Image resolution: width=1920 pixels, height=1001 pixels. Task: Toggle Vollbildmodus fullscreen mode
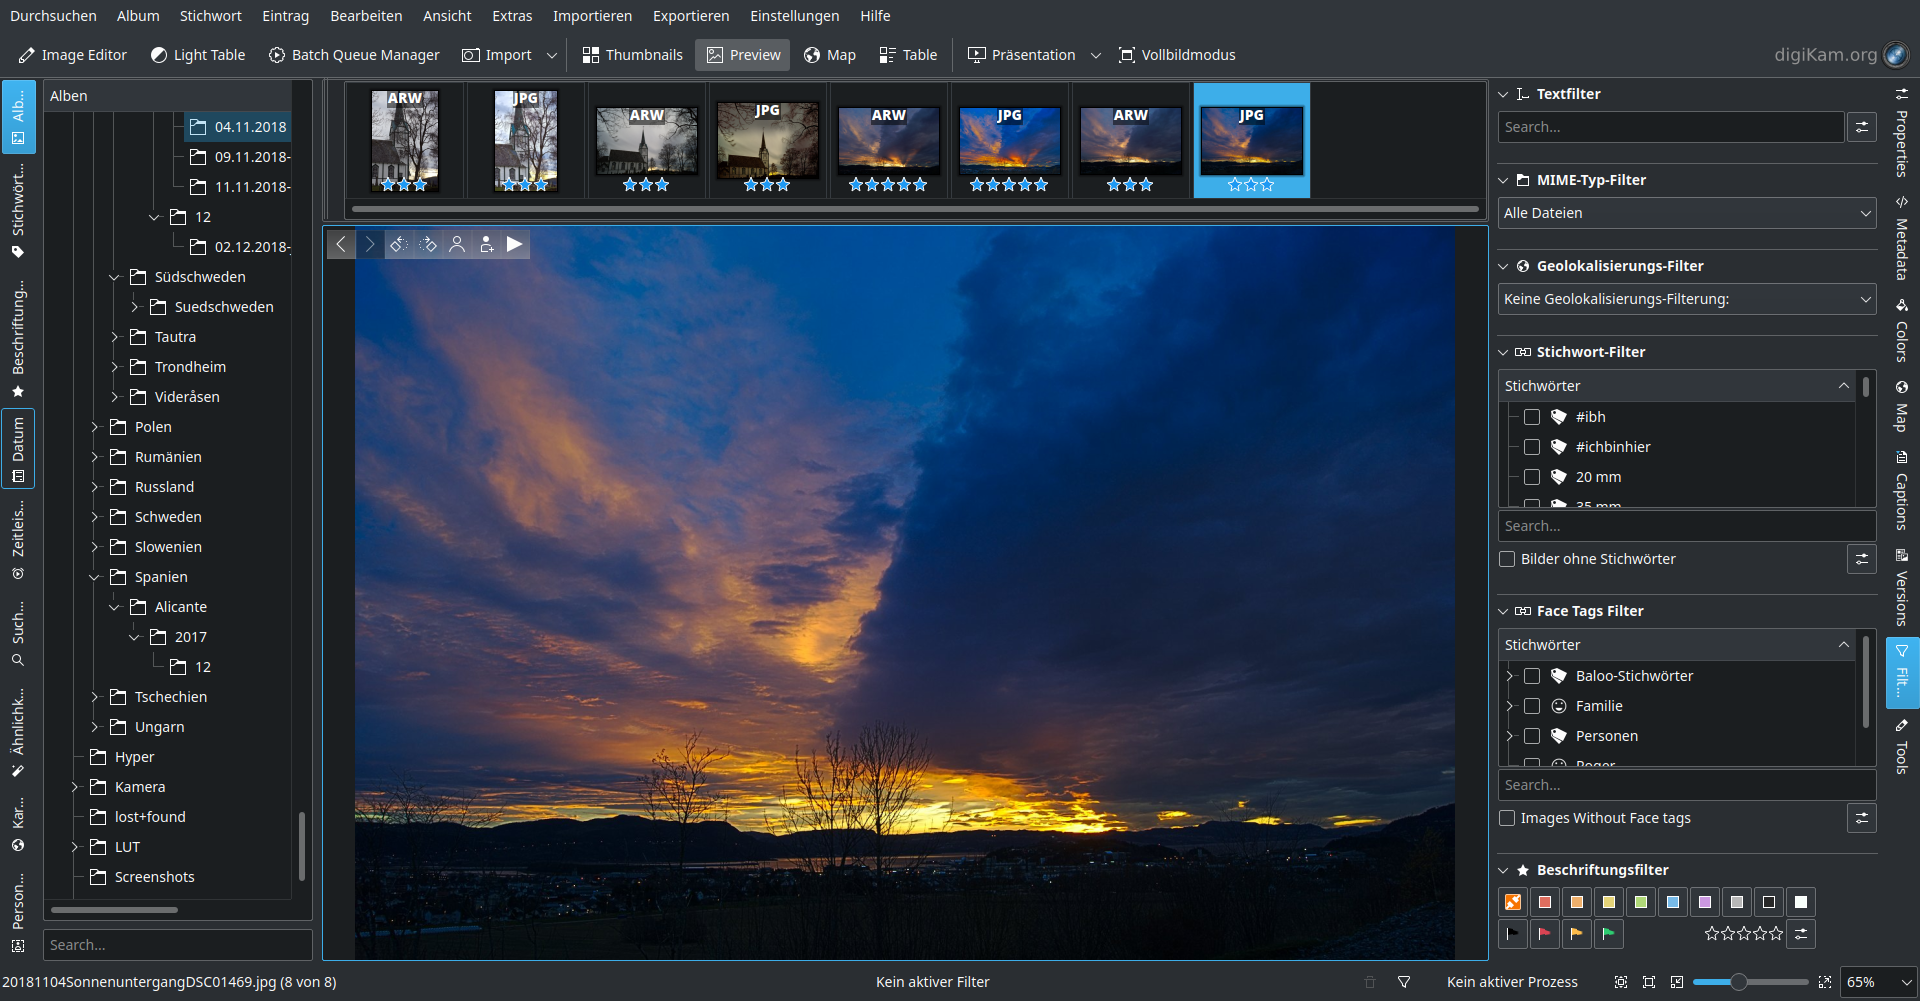pyautogui.click(x=1177, y=55)
